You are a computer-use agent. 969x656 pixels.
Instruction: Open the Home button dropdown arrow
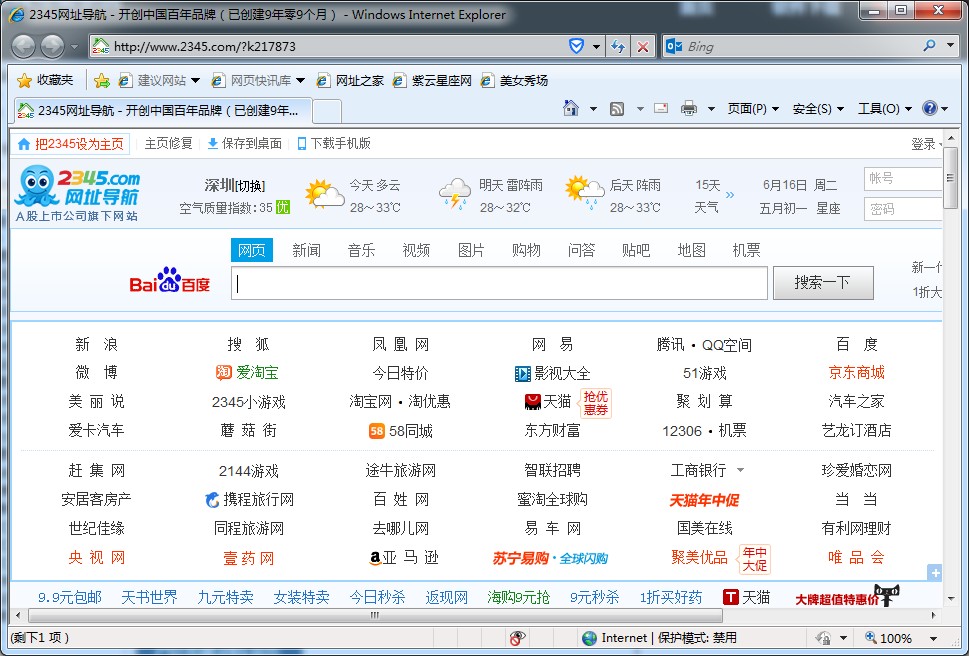click(x=593, y=109)
